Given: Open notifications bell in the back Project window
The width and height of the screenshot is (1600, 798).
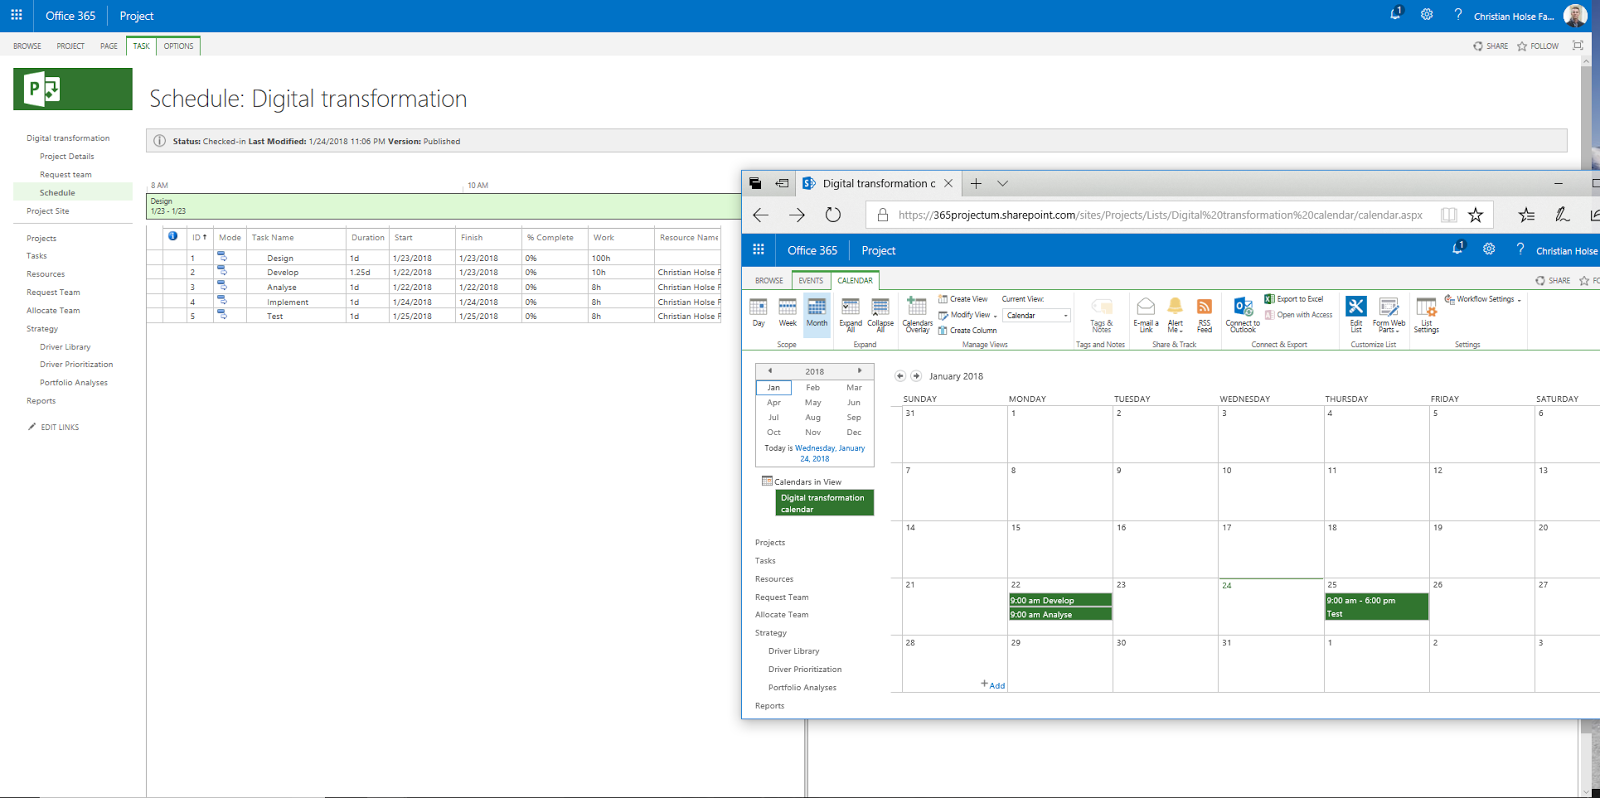Looking at the screenshot, I should [x=1396, y=14].
